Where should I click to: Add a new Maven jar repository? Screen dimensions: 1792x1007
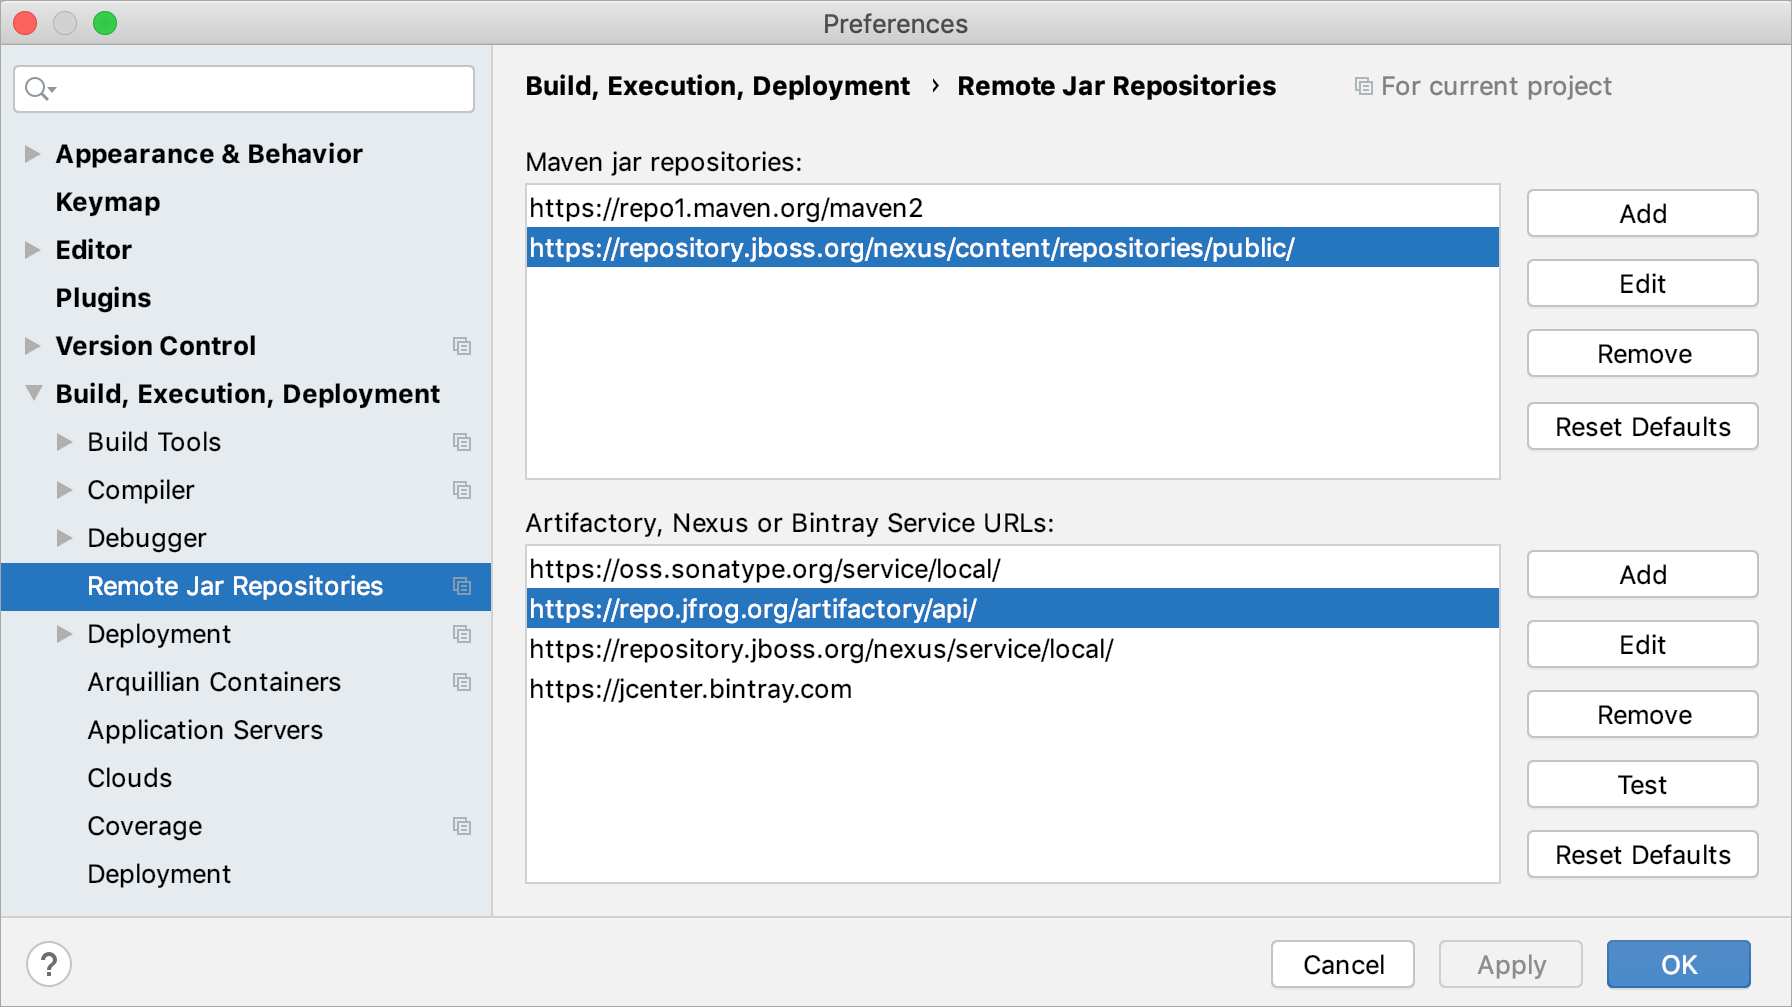pyautogui.click(x=1642, y=213)
